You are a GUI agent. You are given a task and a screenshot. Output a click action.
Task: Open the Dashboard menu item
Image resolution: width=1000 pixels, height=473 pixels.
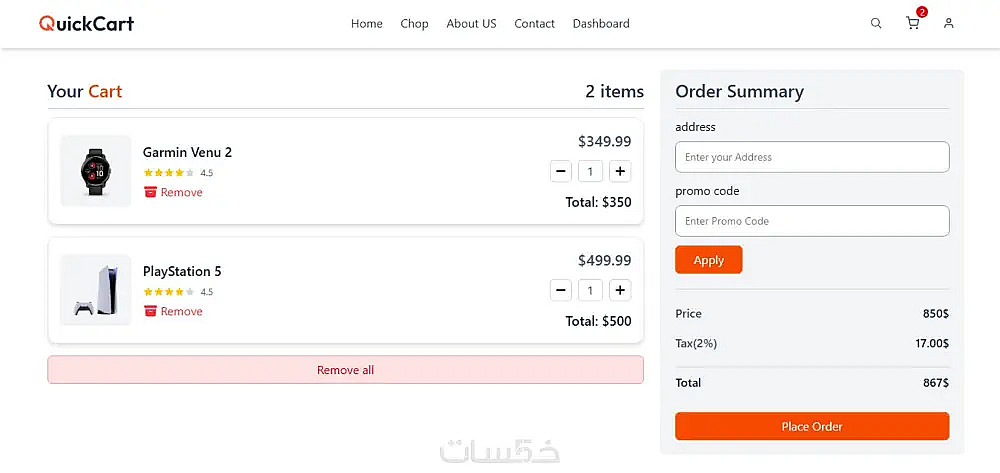coord(601,24)
